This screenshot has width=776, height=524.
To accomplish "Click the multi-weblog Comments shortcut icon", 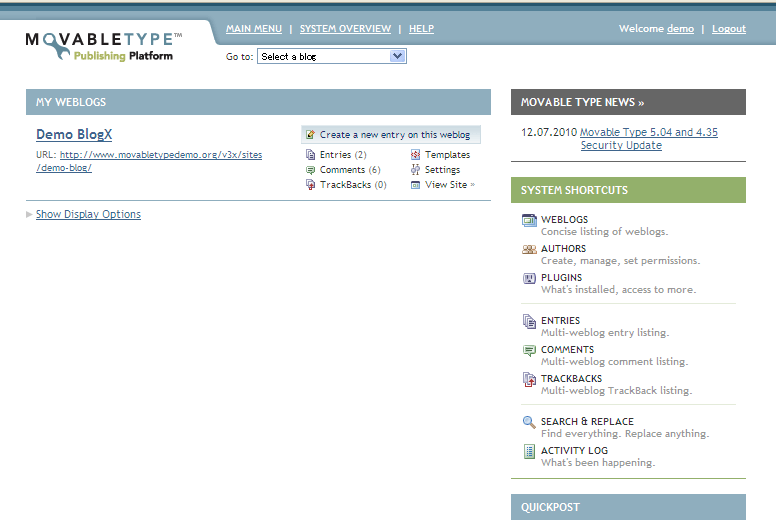I will [x=529, y=350].
